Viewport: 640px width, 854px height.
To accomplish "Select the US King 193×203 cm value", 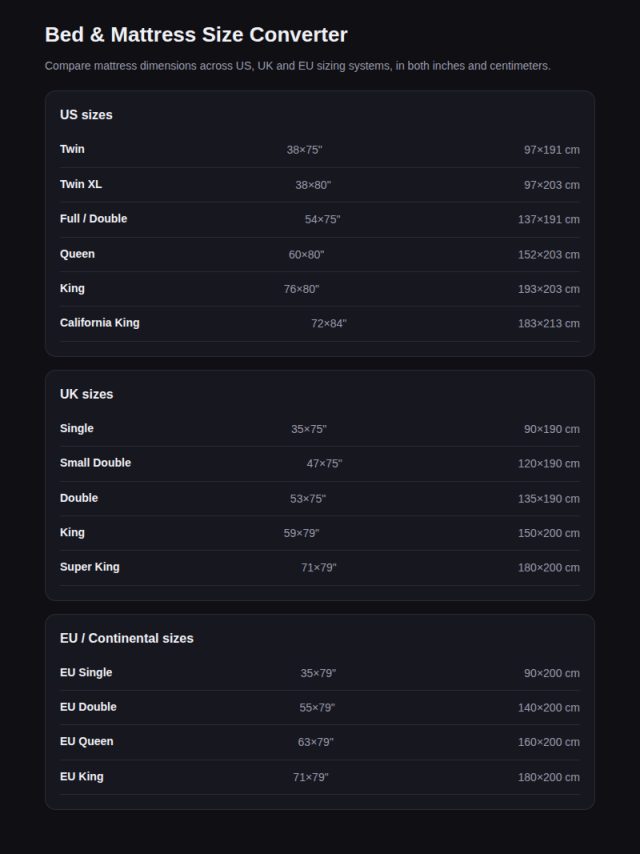I will 548,289.
